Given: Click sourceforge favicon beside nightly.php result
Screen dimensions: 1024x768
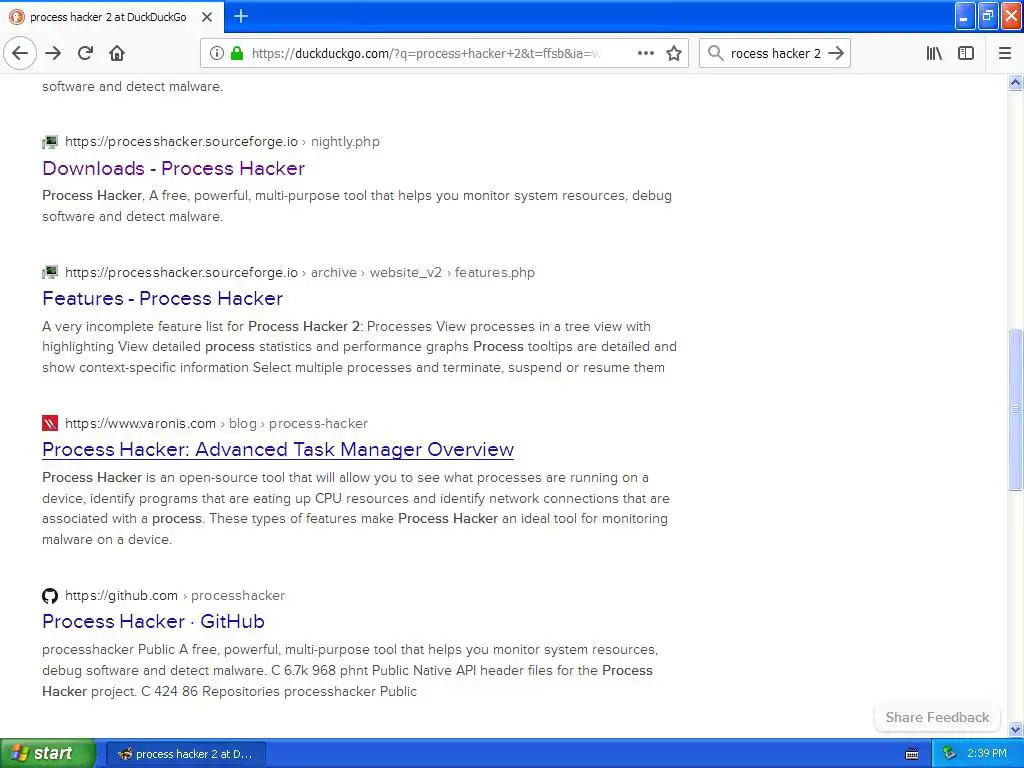Looking at the screenshot, I should [x=50, y=142].
